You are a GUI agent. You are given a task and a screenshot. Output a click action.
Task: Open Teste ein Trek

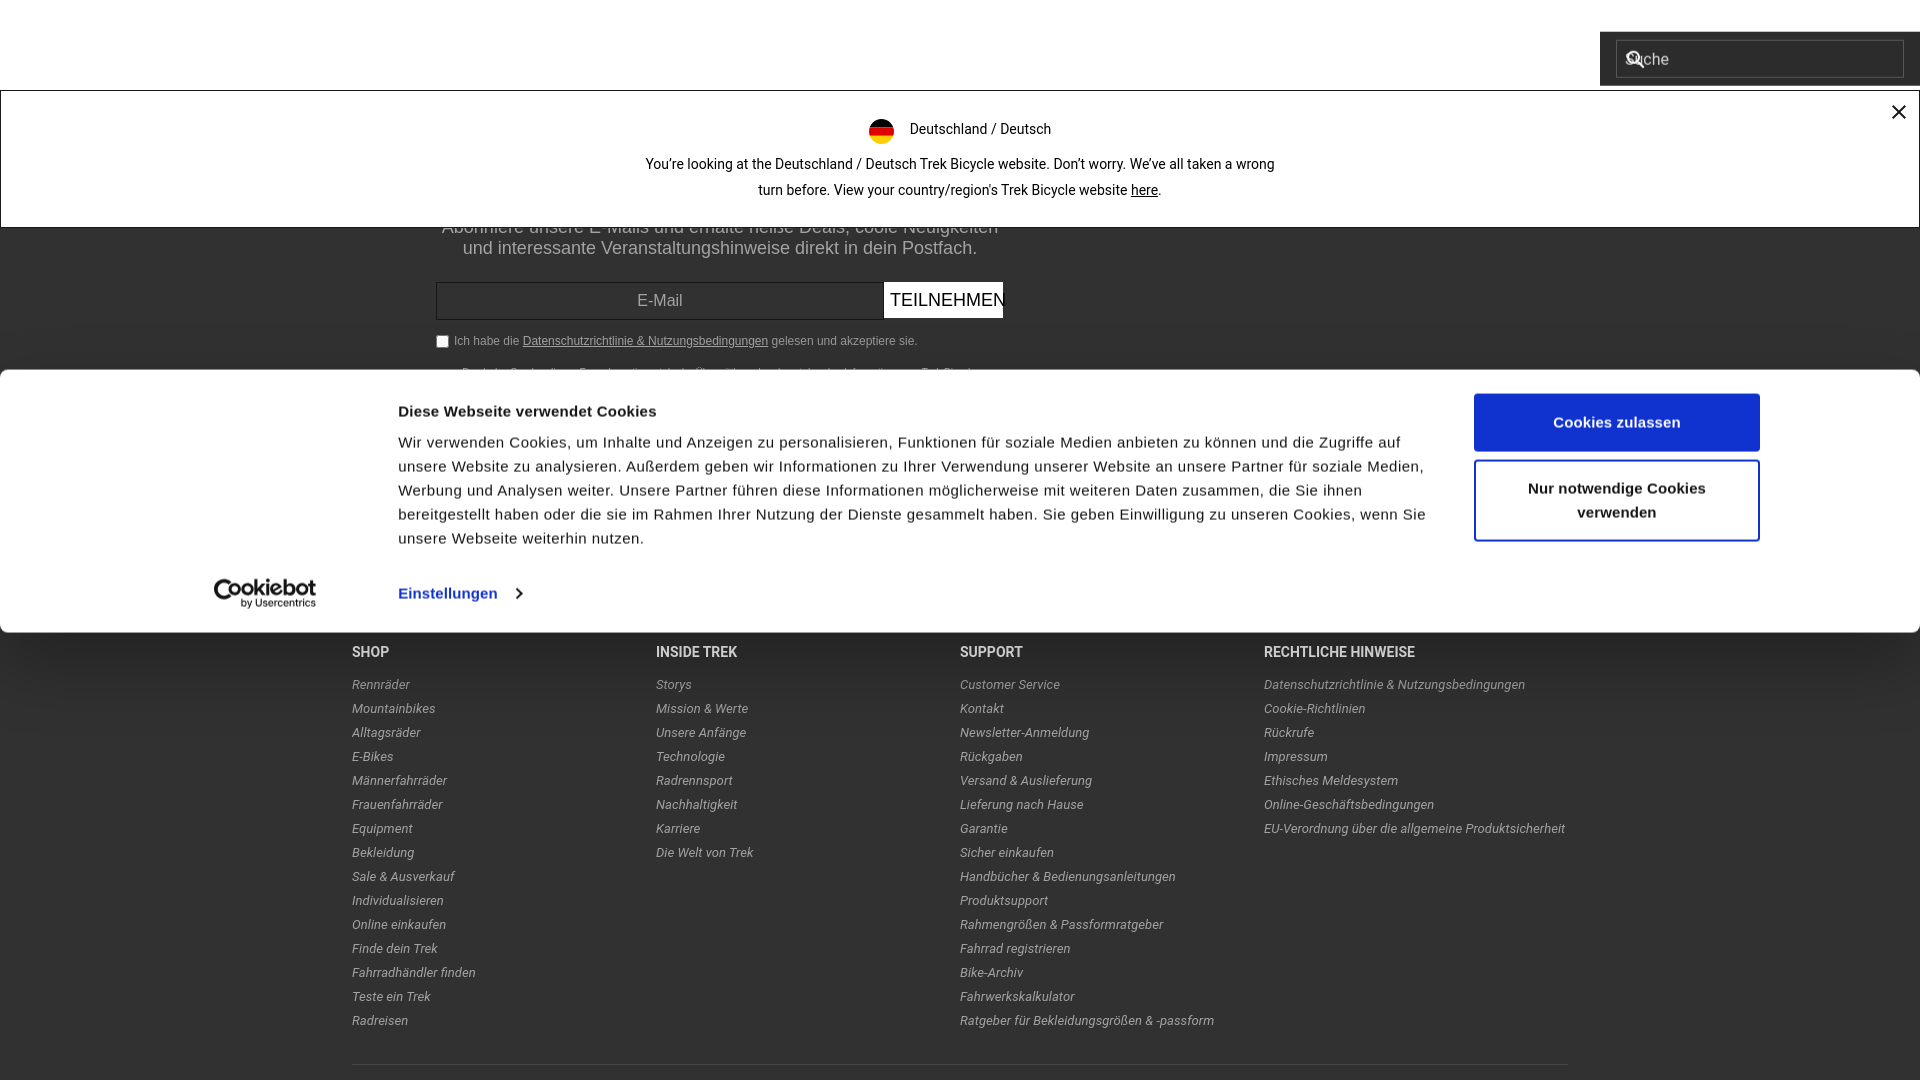point(391,997)
